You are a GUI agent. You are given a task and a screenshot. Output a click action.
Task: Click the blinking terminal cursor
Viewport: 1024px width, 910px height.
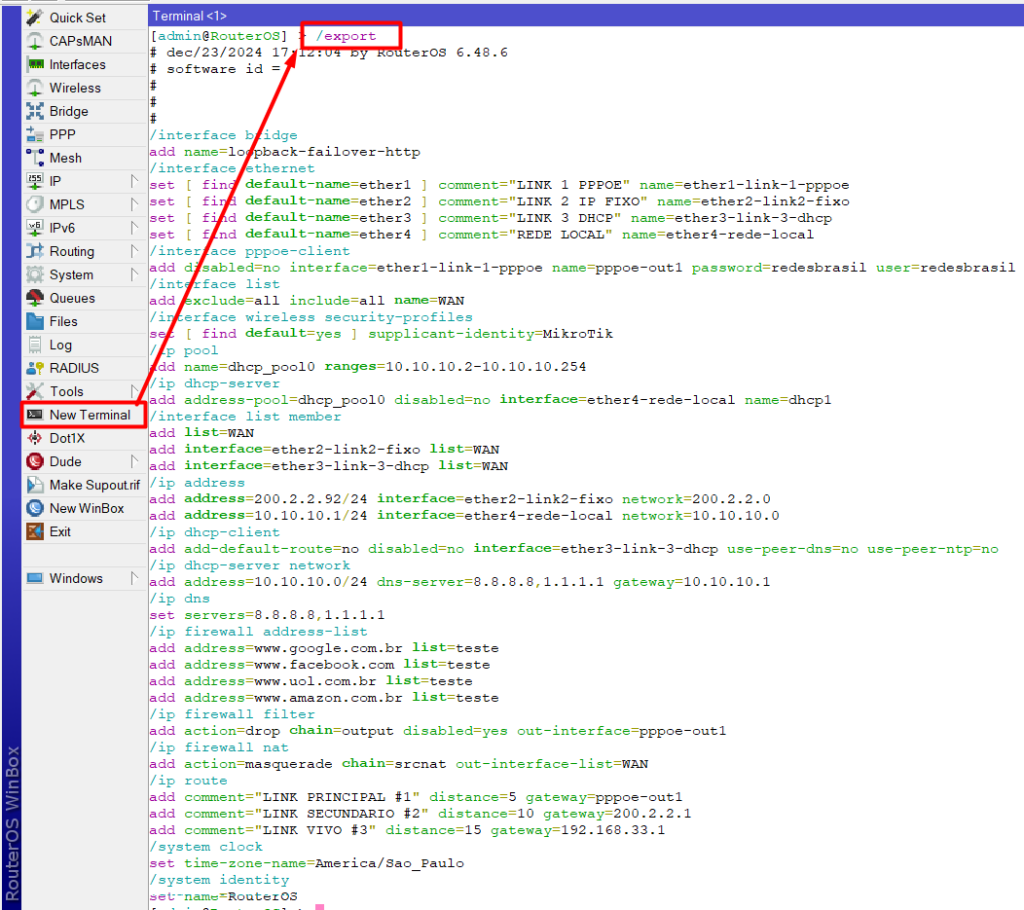[x=320, y=907]
